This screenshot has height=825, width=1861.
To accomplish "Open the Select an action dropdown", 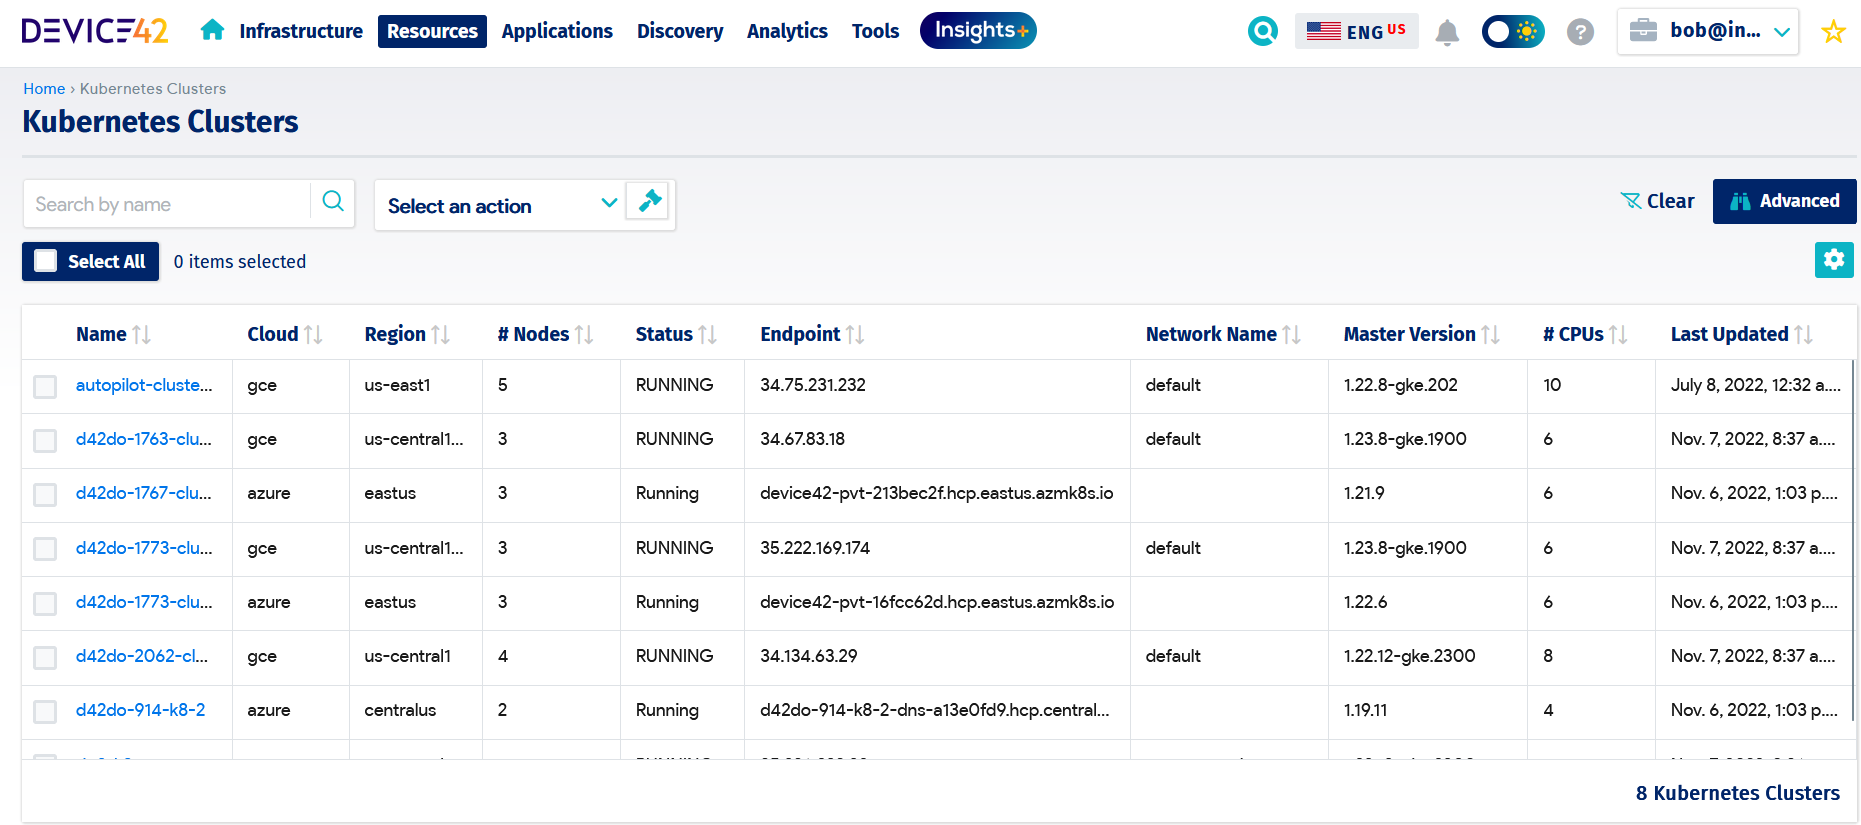I will click(501, 205).
